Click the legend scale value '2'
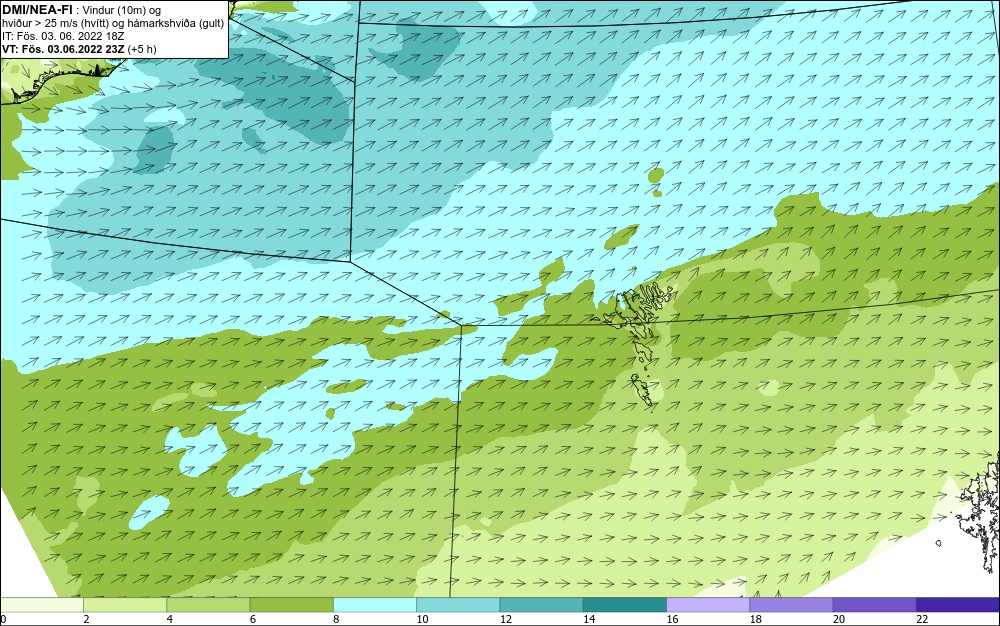Viewport: 1000px width, 626px height. click(x=86, y=619)
